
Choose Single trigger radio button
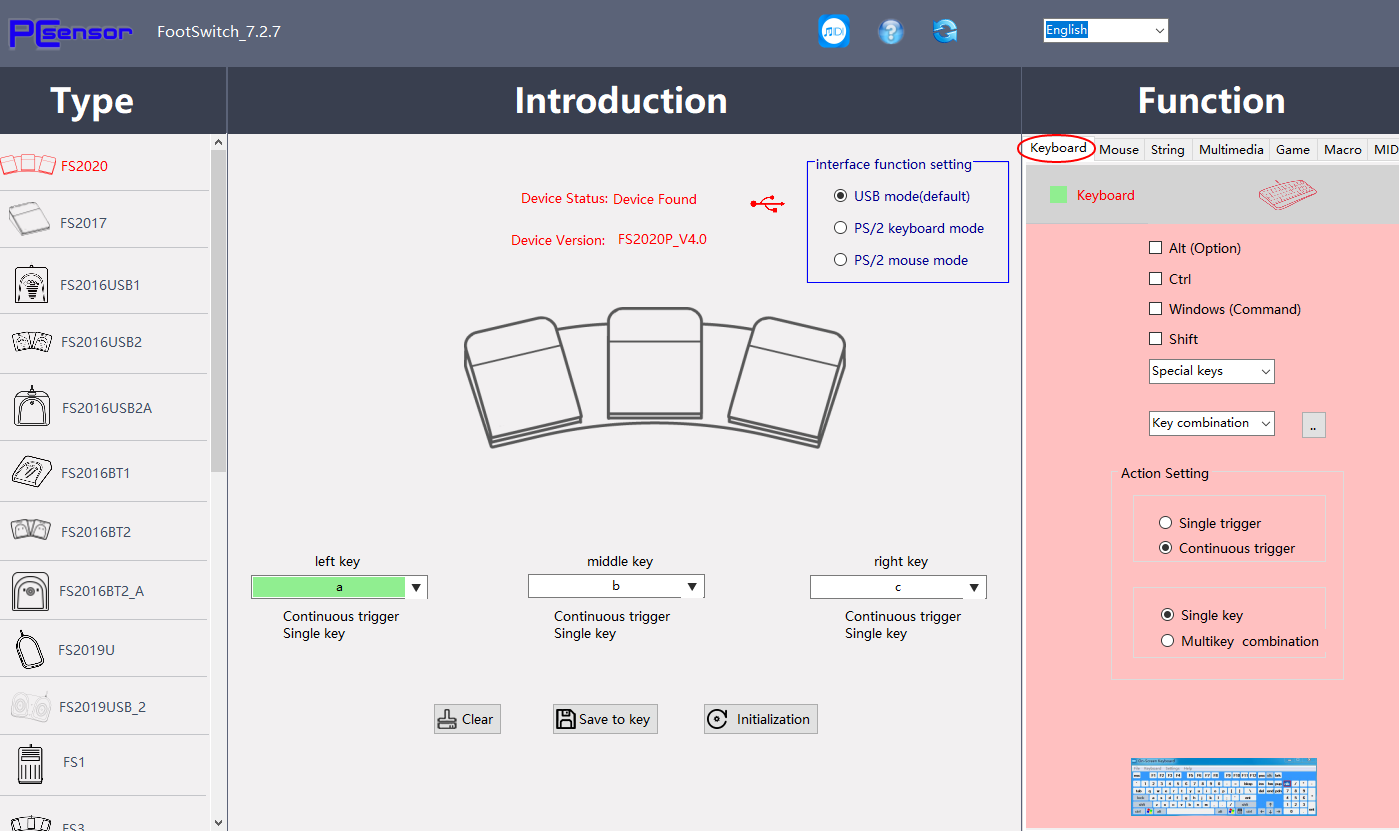click(x=1165, y=523)
